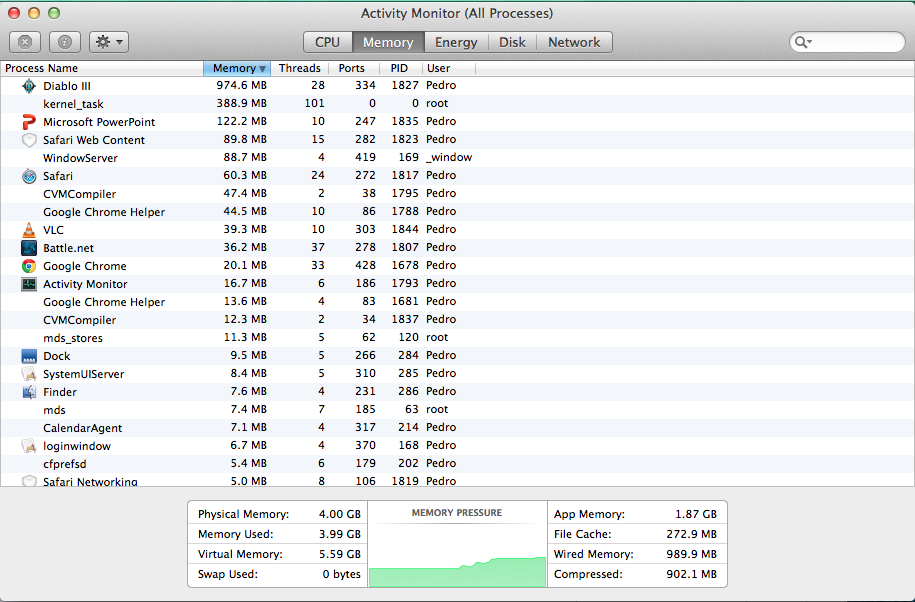Click the SystemUIServer icon

[29, 374]
